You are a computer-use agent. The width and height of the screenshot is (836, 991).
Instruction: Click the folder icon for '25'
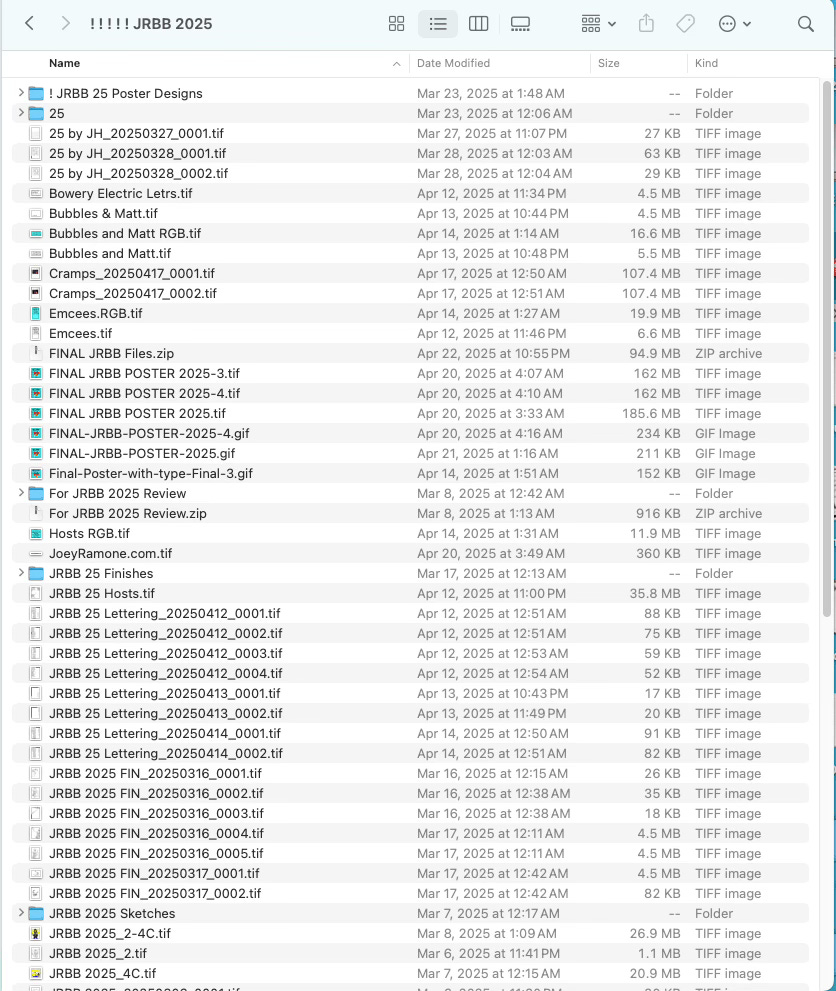[36, 114]
